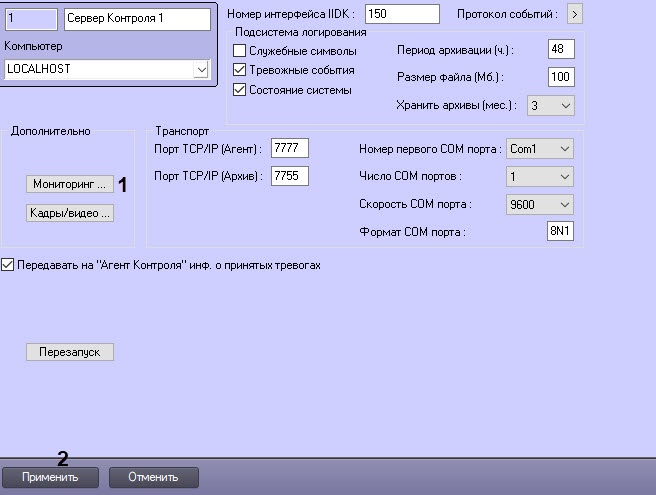Image resolution: width=656 pixels, height=495 pixels.
Task: Uncheck the Состояние системы checkbox
Action: 239,90
